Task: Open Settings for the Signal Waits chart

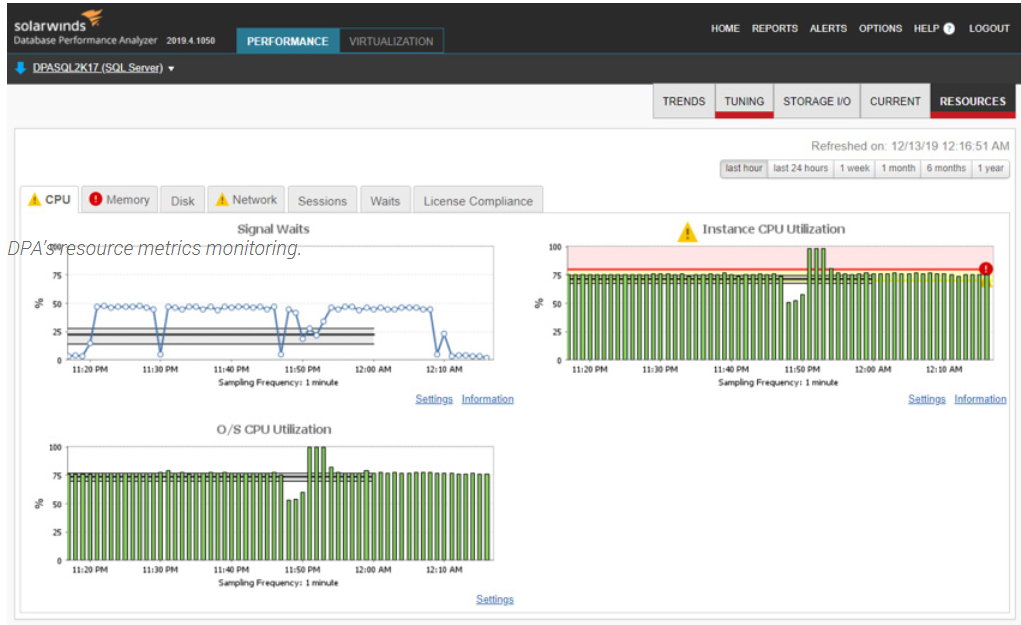Action: click(x=434, y=399)
